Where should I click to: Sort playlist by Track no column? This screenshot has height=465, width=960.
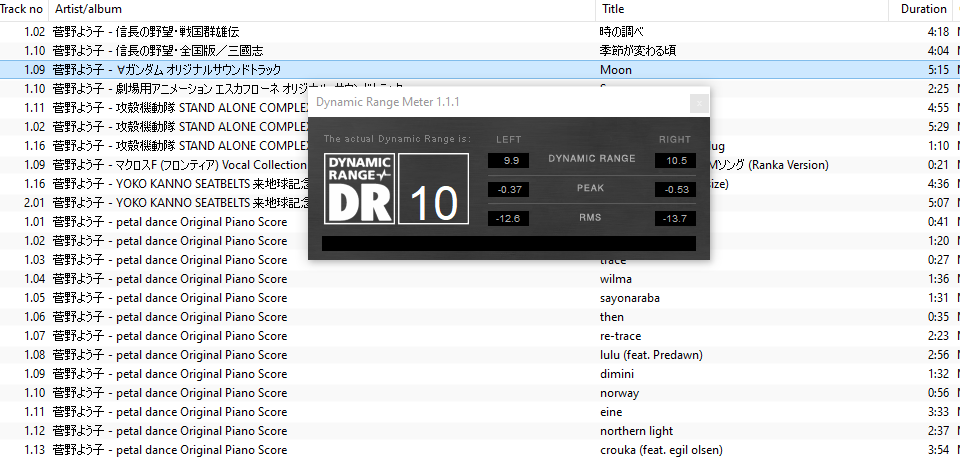23,9
